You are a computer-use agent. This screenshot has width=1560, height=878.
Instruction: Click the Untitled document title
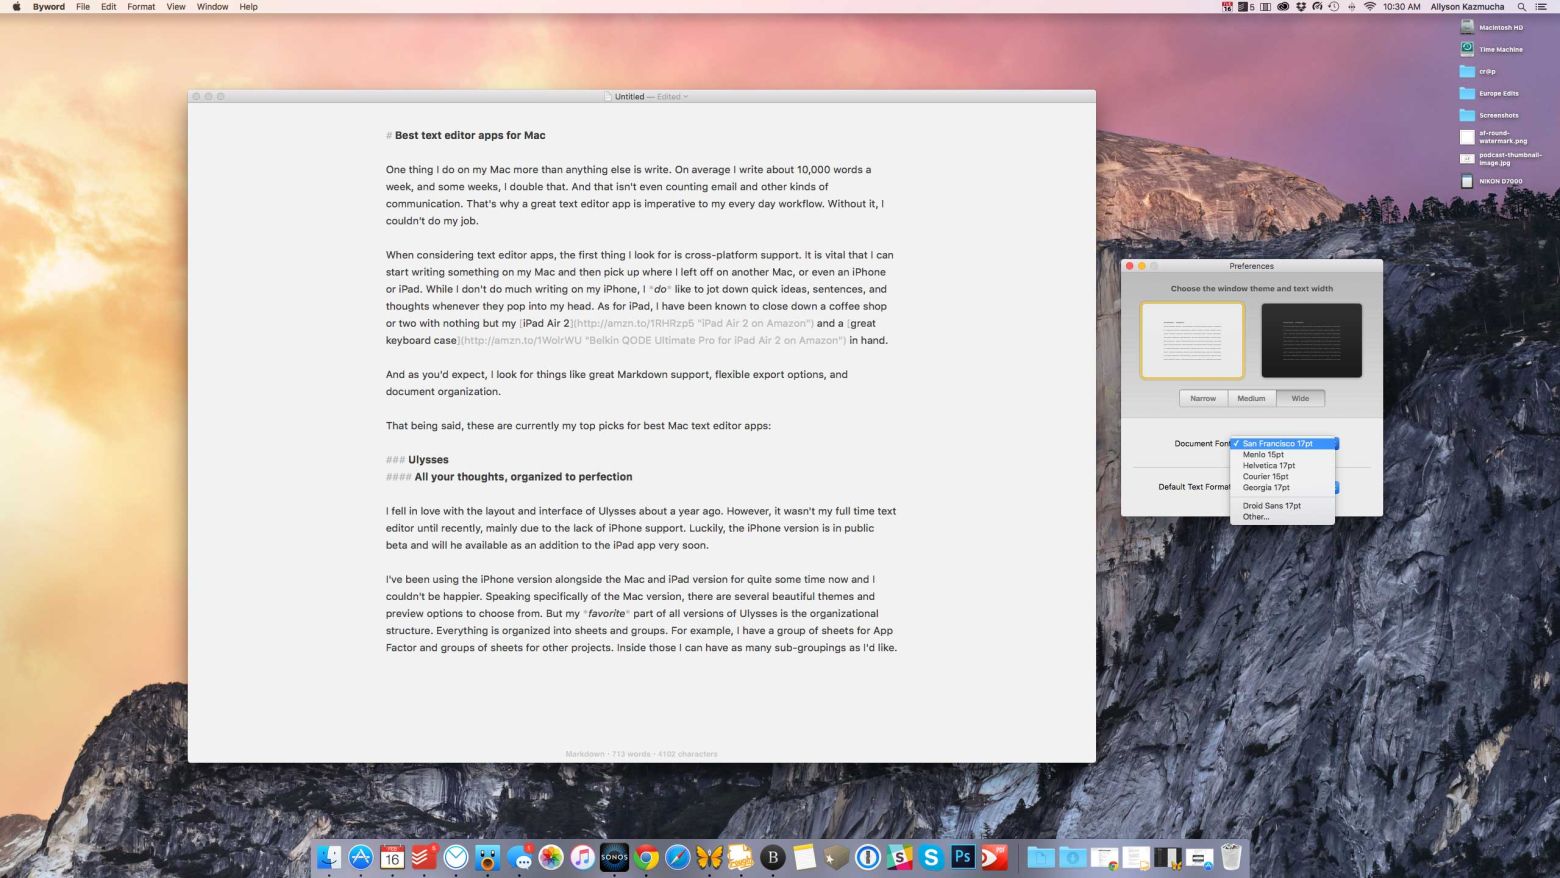click(x=629, y=97)
